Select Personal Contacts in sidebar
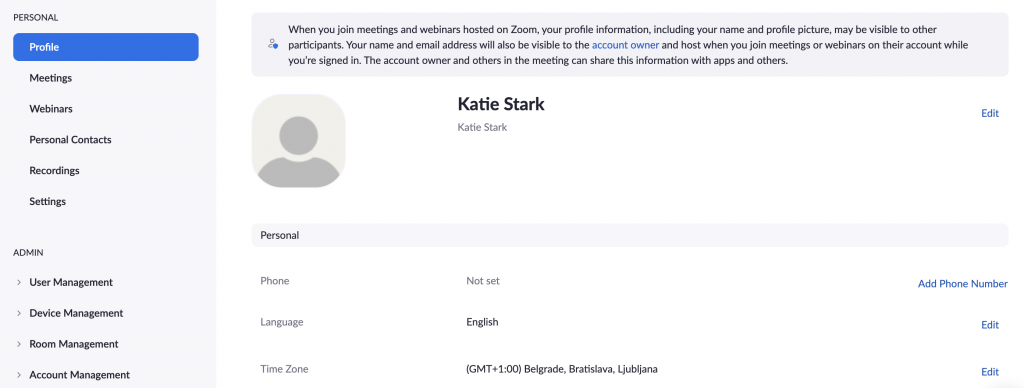This screenshot has height=388, width=1024. click(71, 140)
